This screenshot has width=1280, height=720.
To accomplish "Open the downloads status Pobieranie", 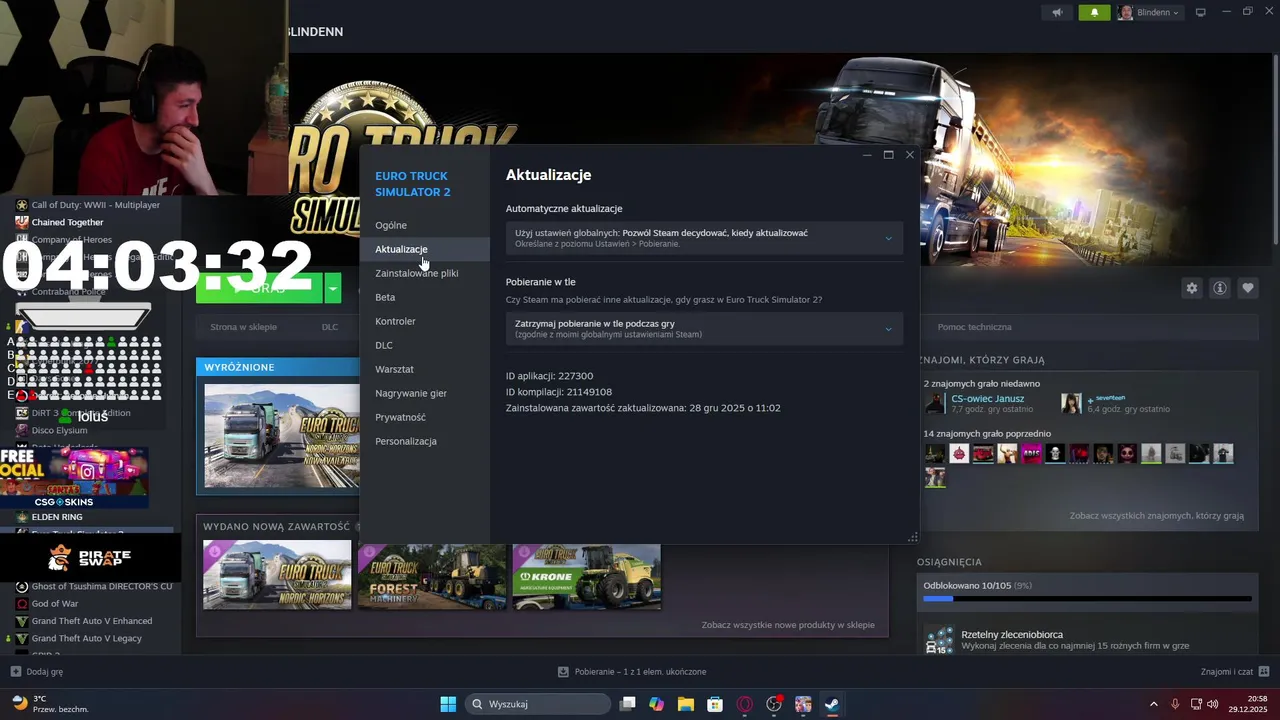I will [632, 672].
